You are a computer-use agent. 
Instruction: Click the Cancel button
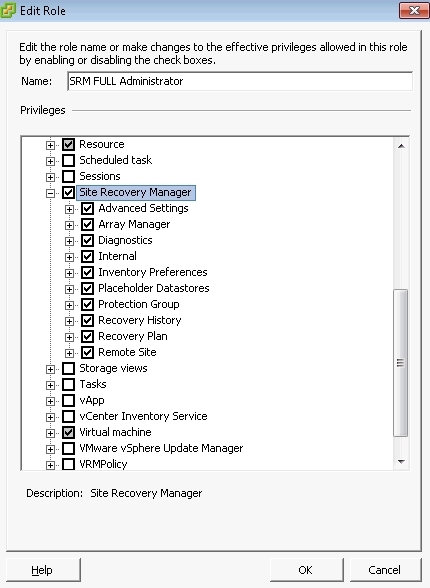coord(385,570)
